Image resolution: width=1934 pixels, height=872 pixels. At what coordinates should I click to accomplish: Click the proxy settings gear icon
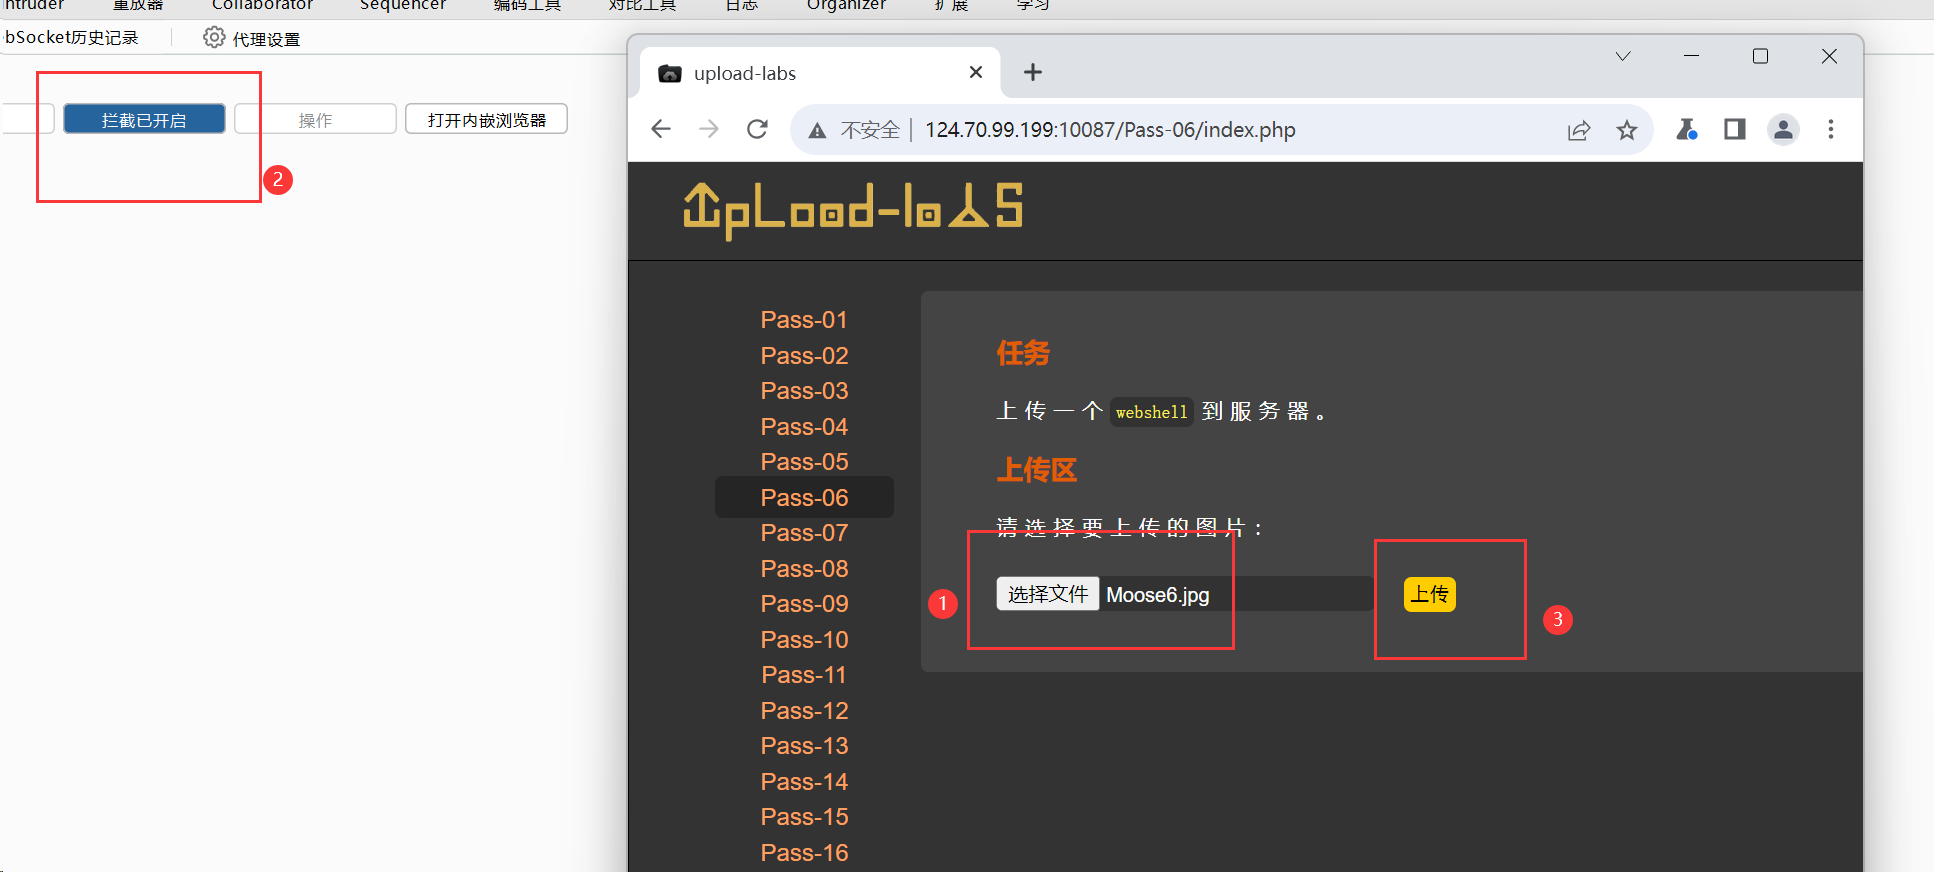coord(214,38)
